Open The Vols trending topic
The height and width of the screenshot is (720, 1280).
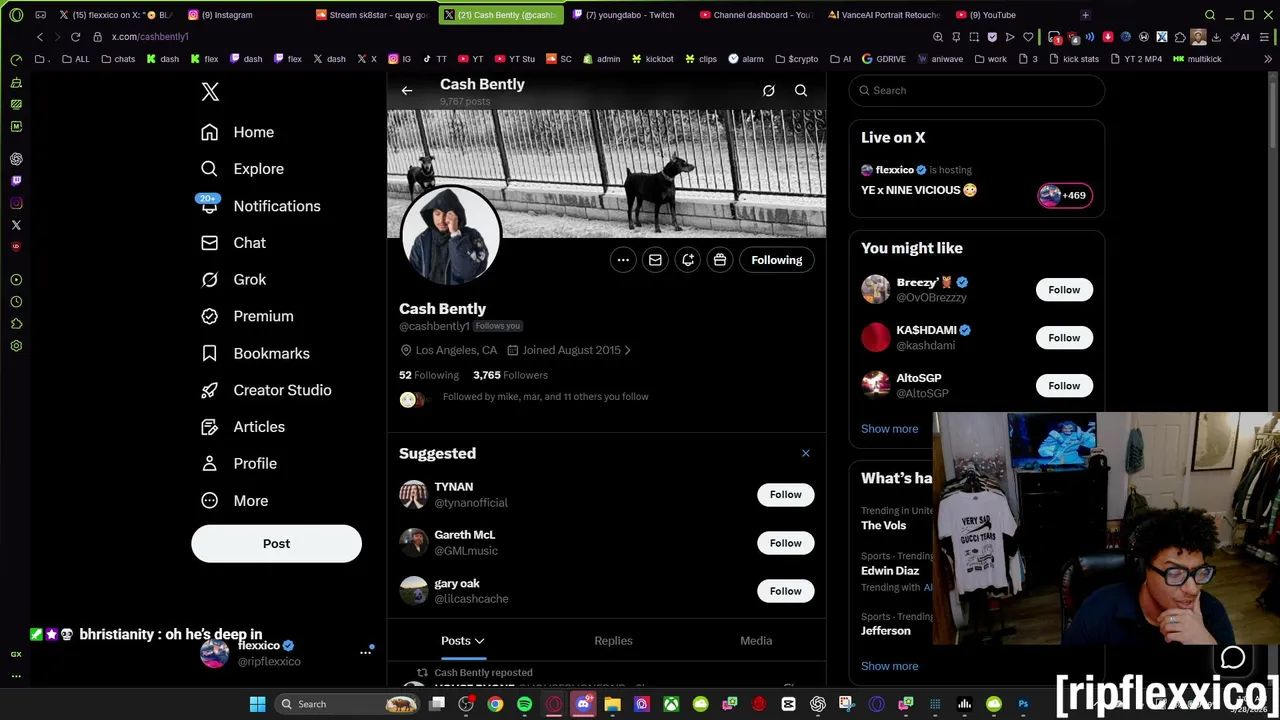(884, 525)
